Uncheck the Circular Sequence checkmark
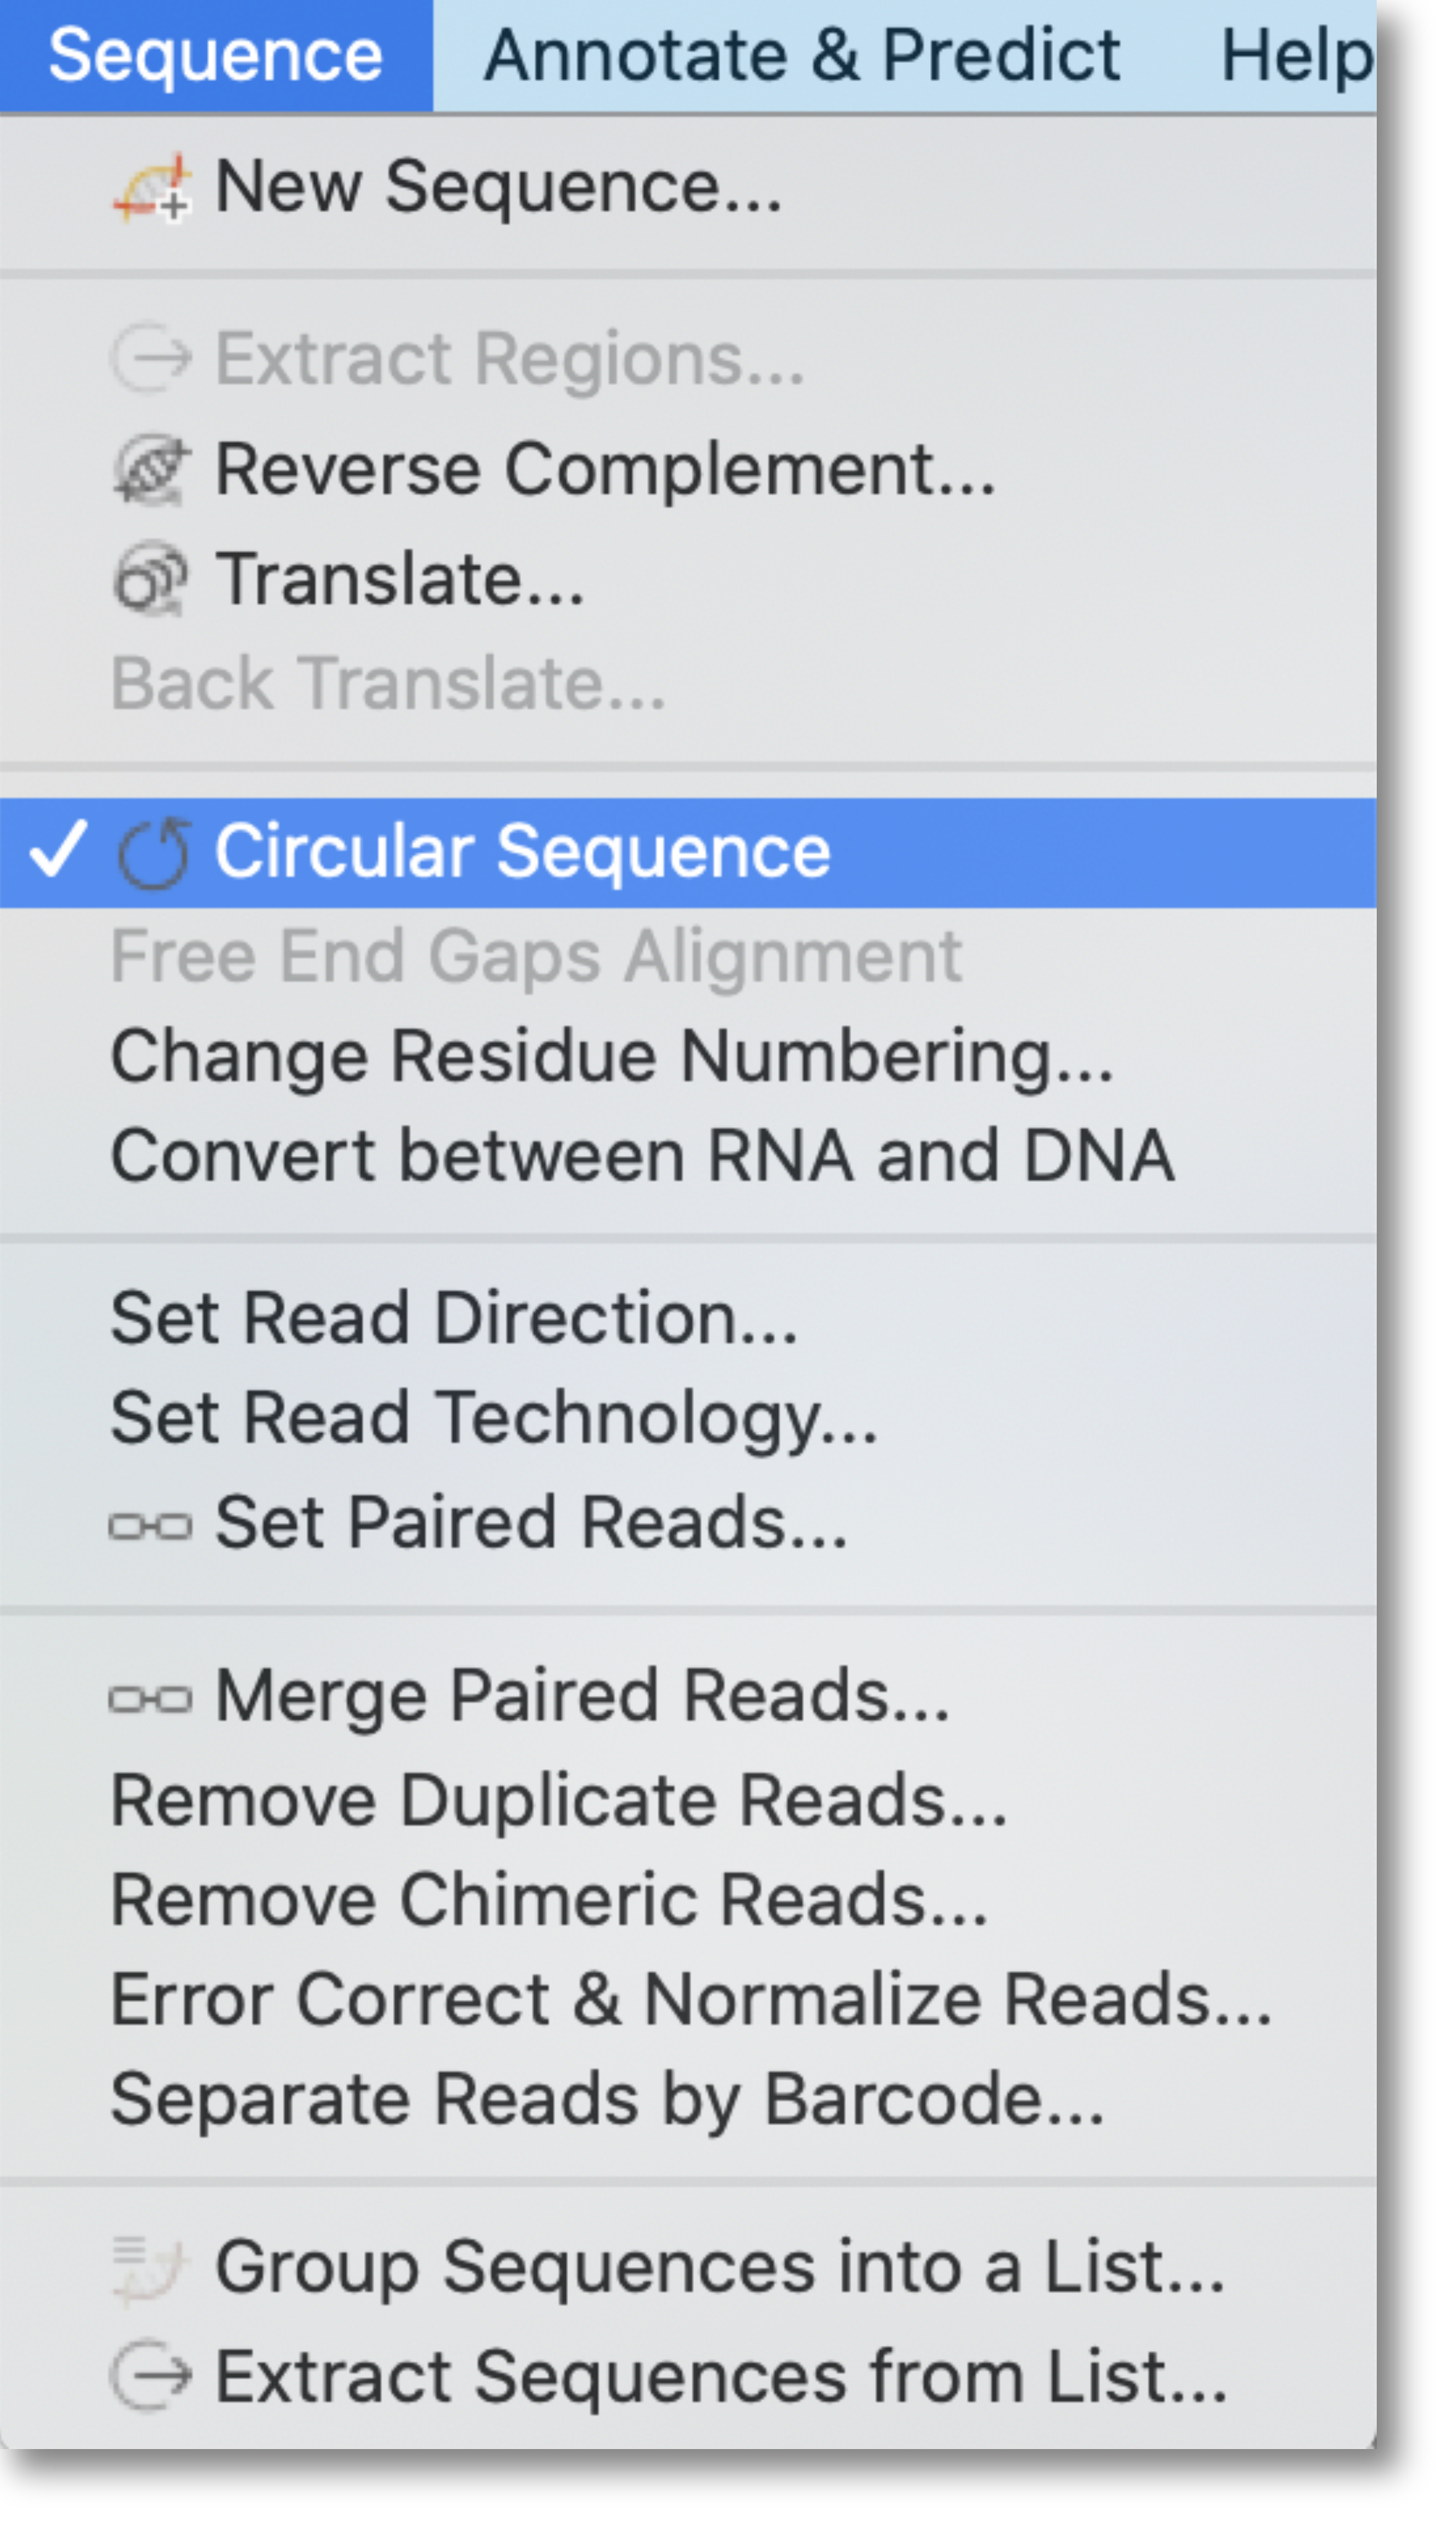This screenshot has width=1456, height=2522. [x=58, y=851]
